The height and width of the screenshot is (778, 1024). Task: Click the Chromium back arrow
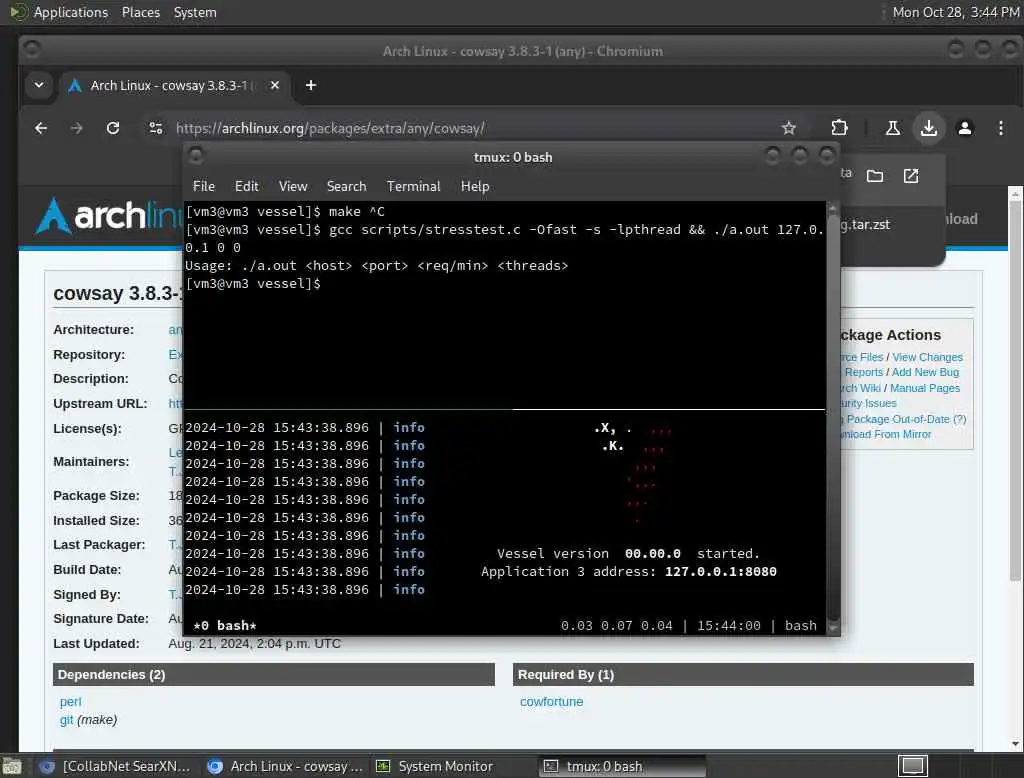pos(40,128)
